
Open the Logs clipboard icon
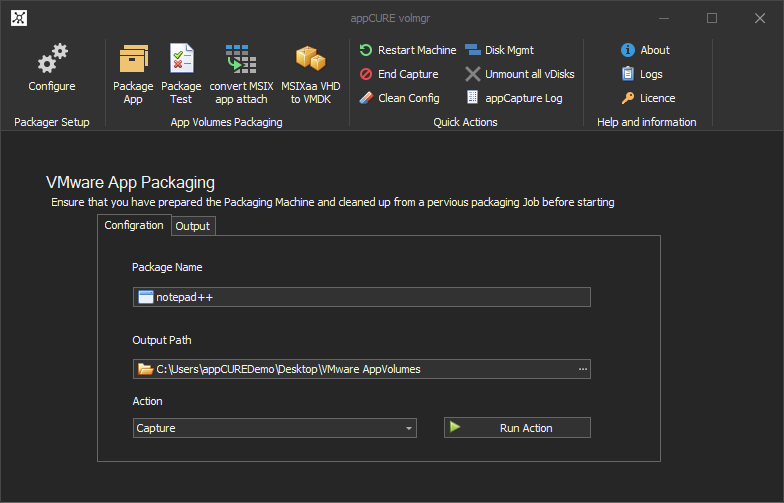click(628, 74)
